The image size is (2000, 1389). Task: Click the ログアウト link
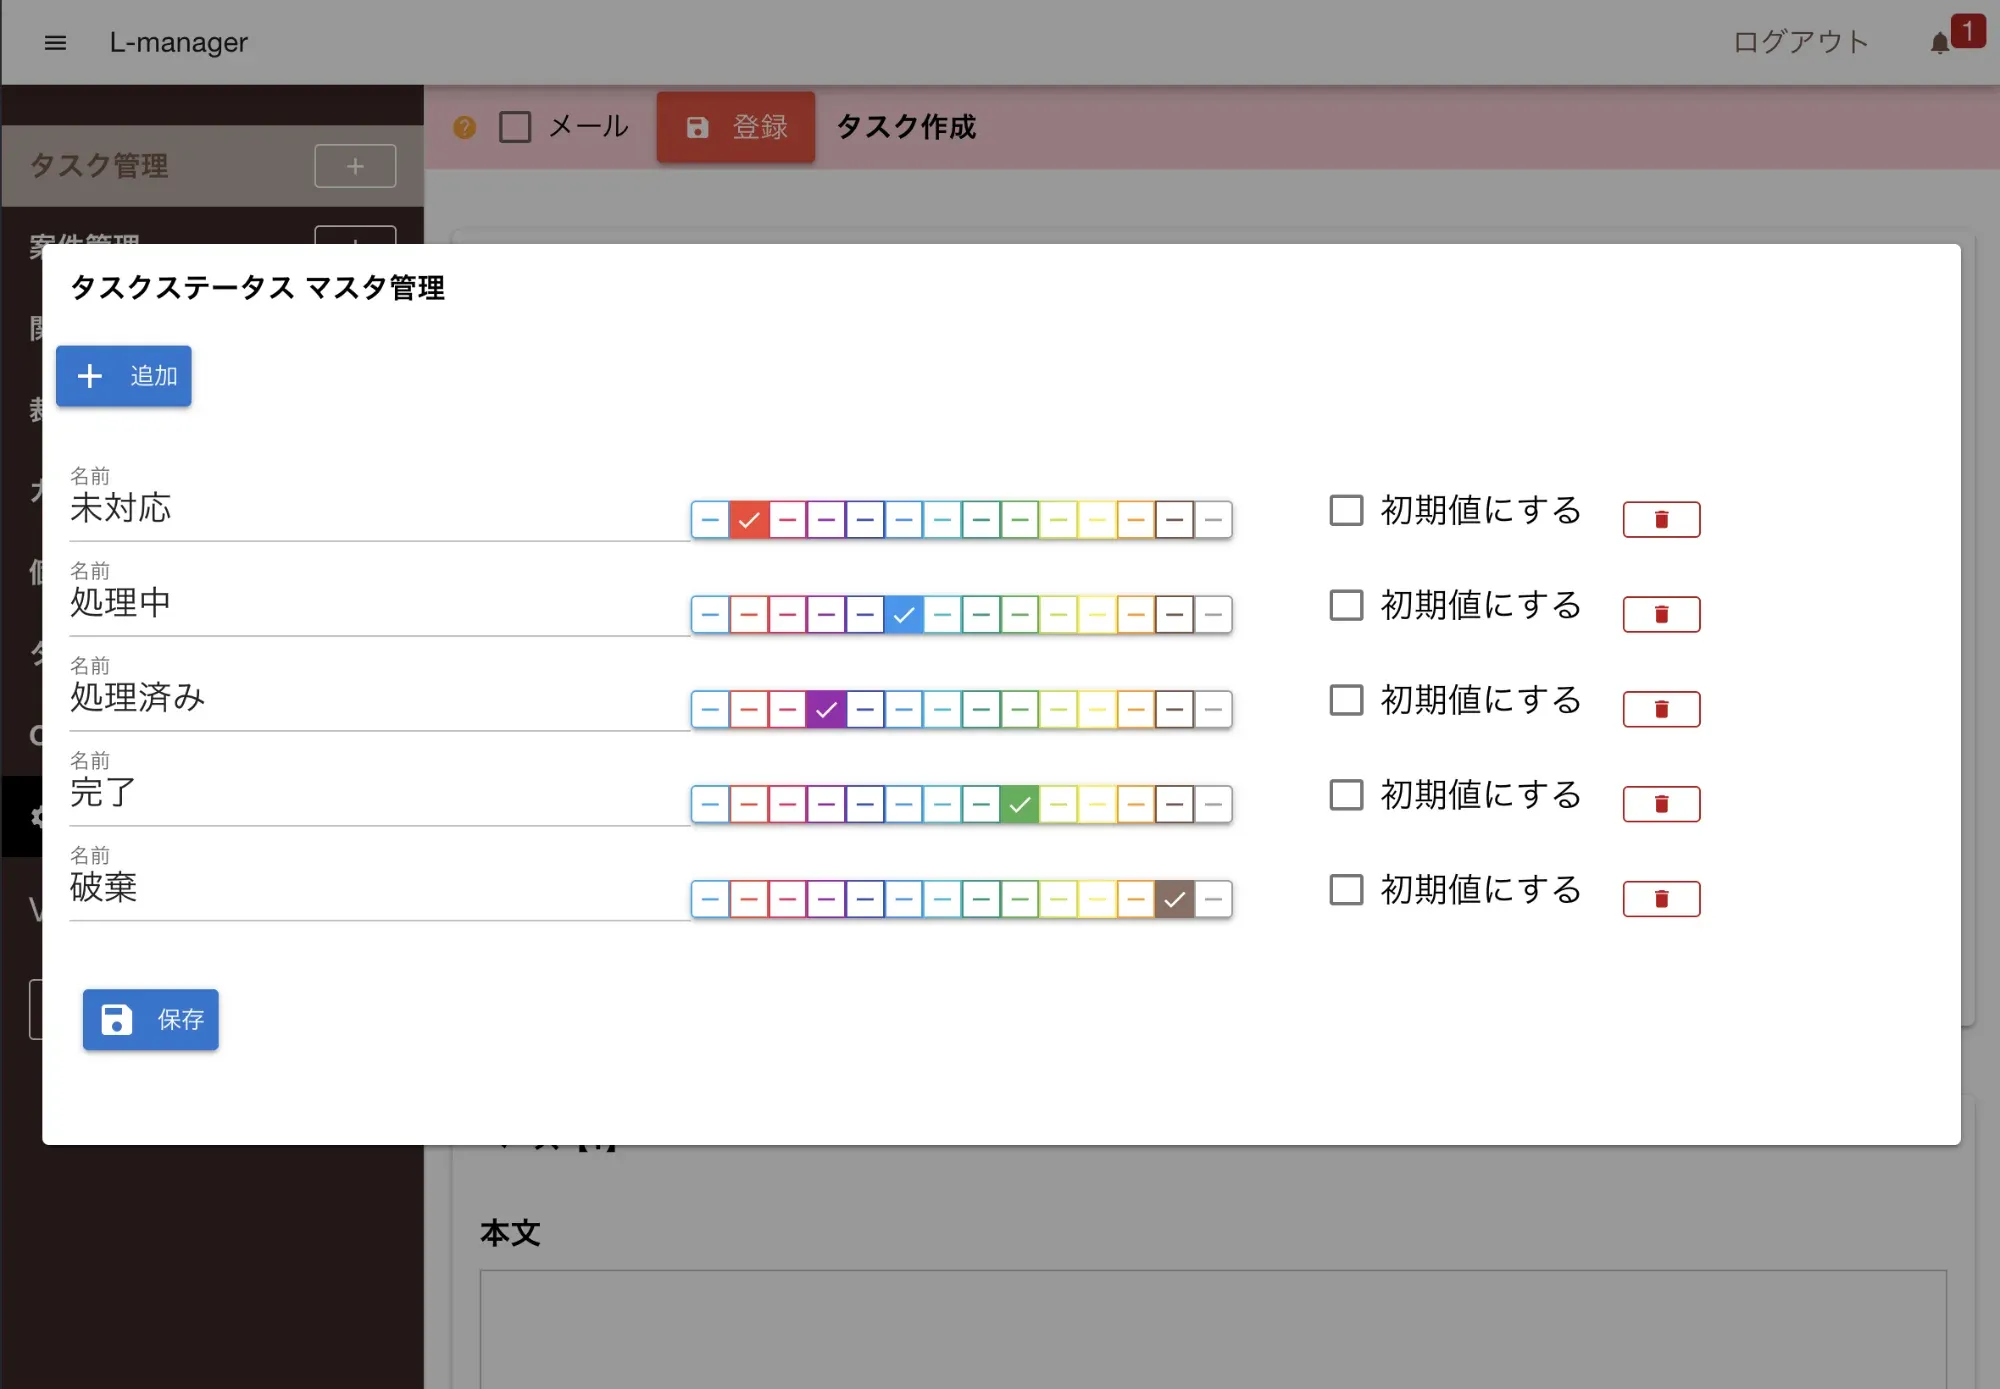(1800, 42)
